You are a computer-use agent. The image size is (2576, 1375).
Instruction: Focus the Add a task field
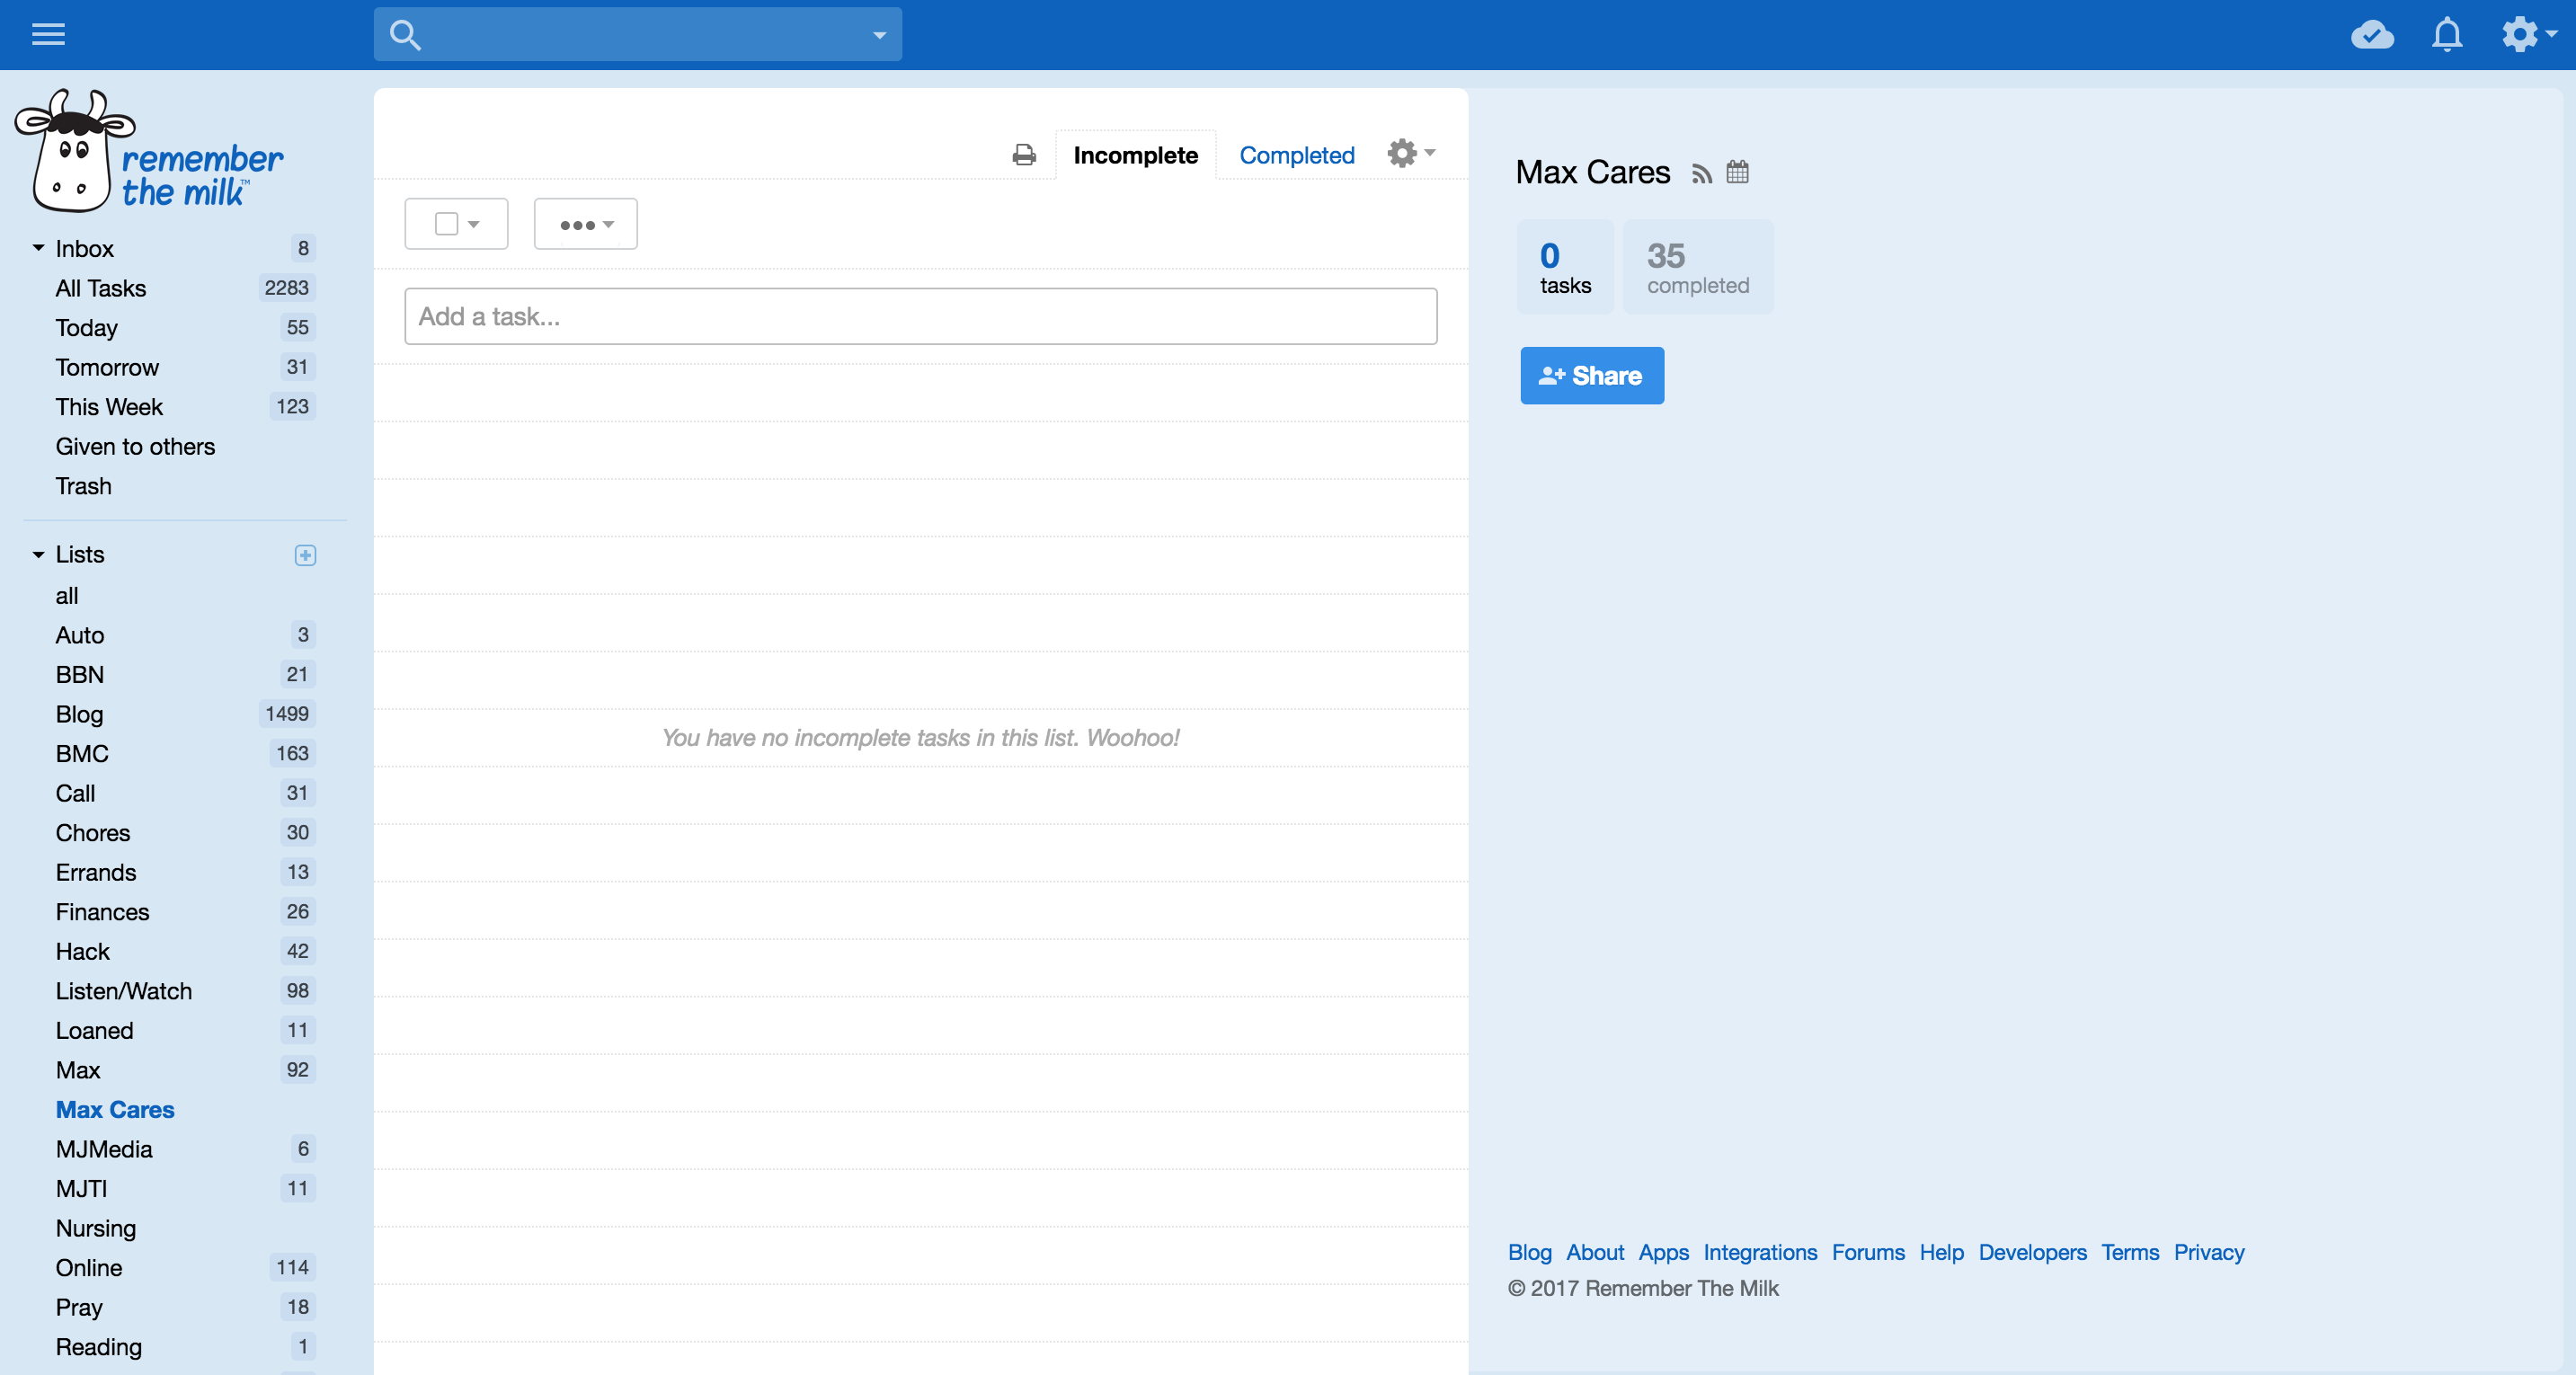click(921, 316)
